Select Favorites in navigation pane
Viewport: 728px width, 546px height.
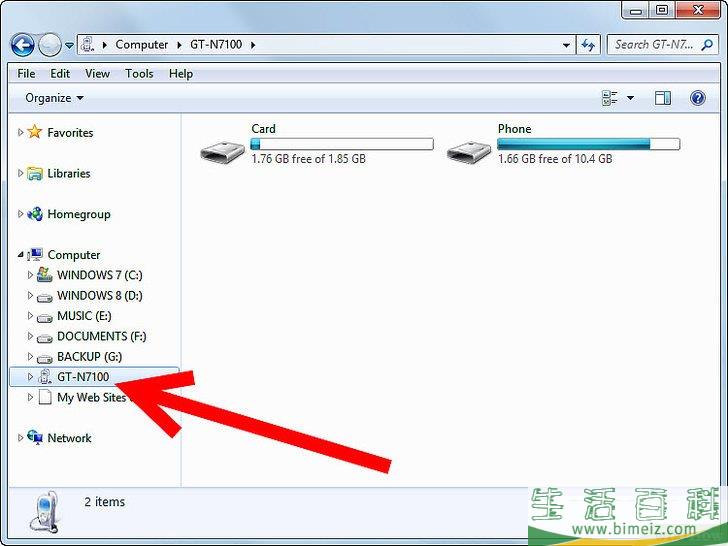(x=70, y=133)
